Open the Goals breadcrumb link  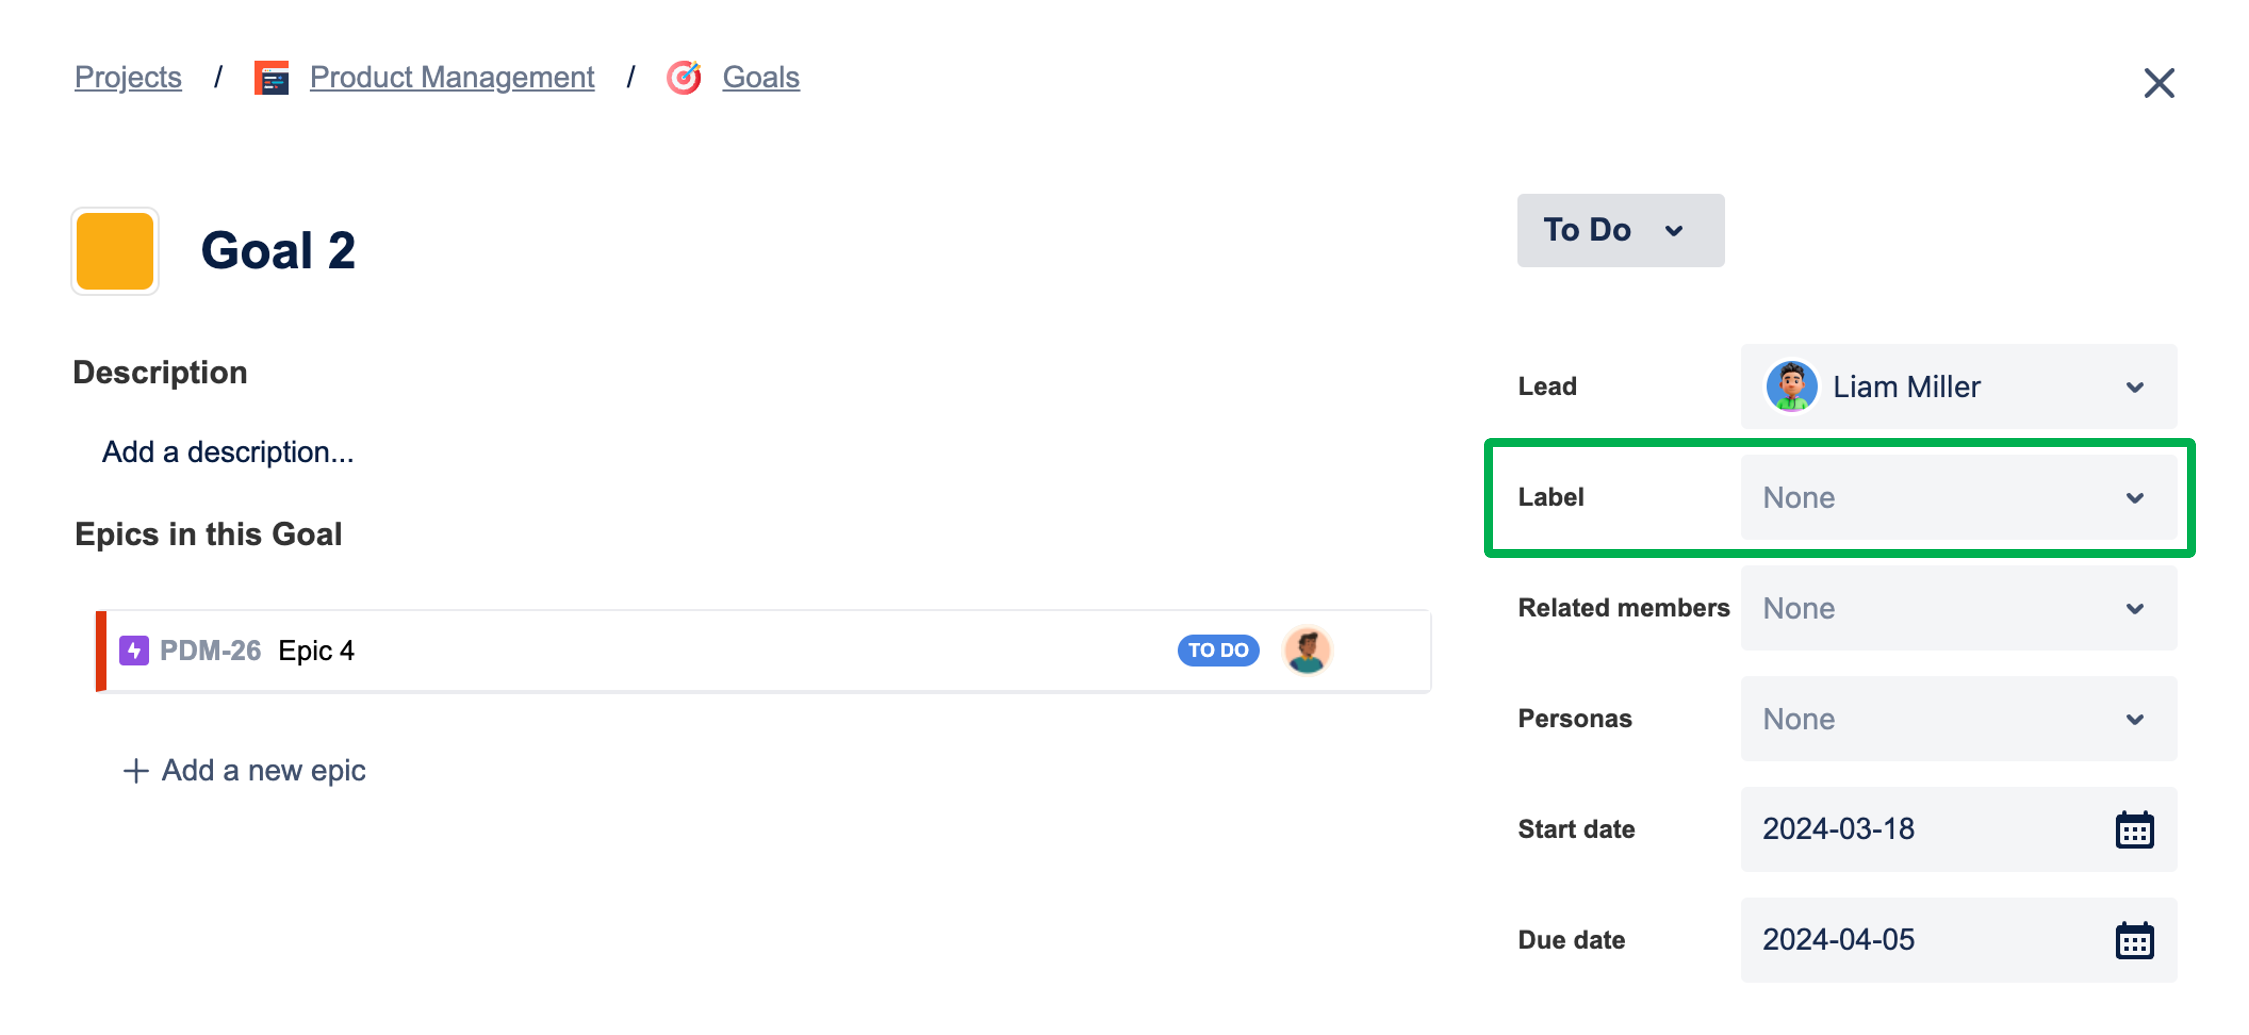point(761,78)
